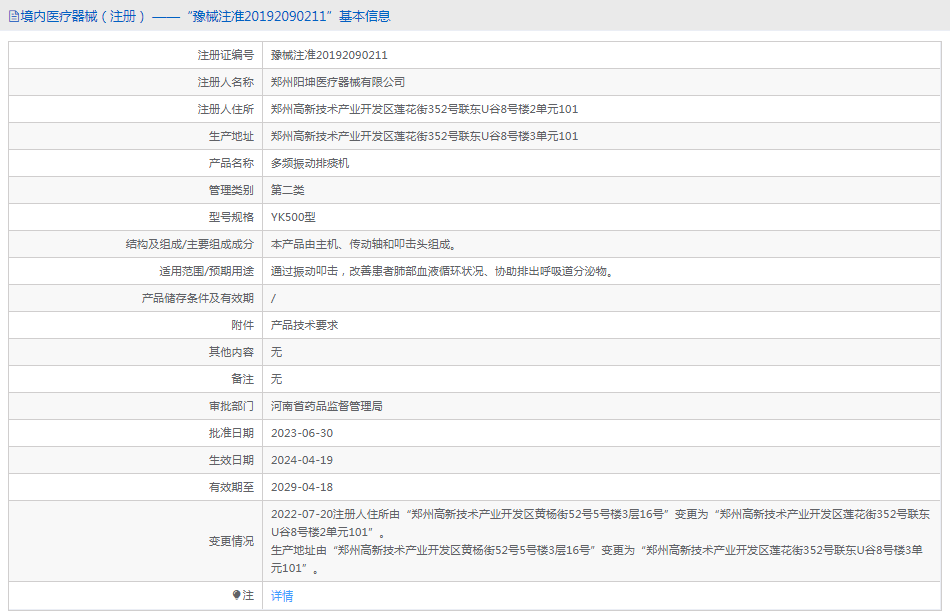Click the 生产地址 address value

(x=424, y=136)
